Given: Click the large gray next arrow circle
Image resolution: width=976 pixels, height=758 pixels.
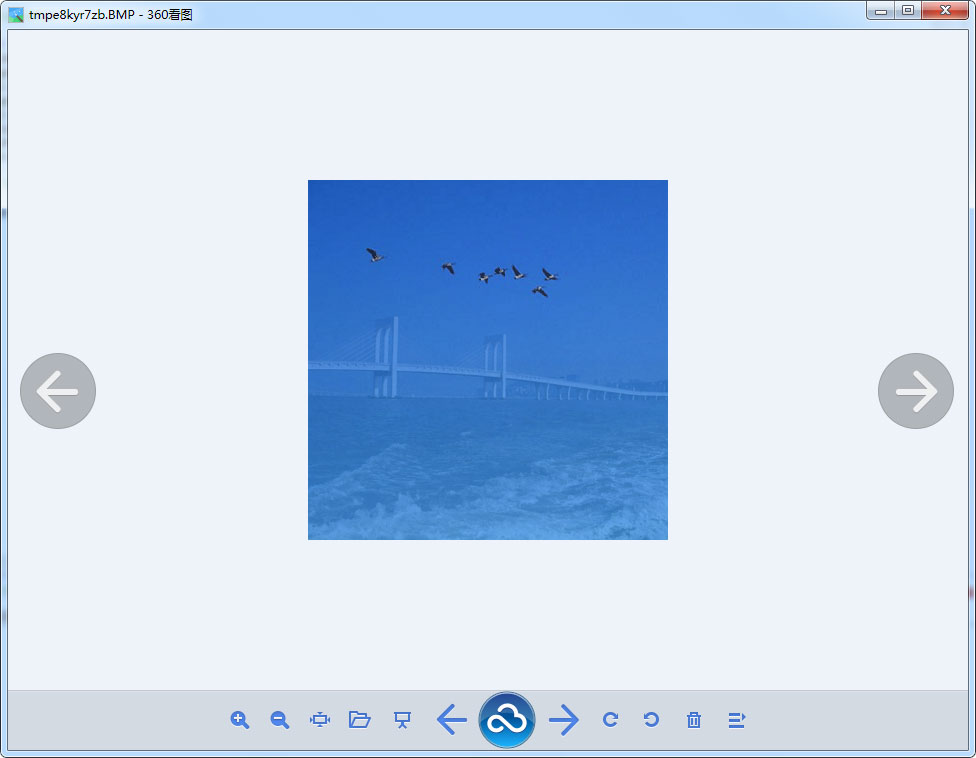Looking at the screenshot, I should coord(916,391).
